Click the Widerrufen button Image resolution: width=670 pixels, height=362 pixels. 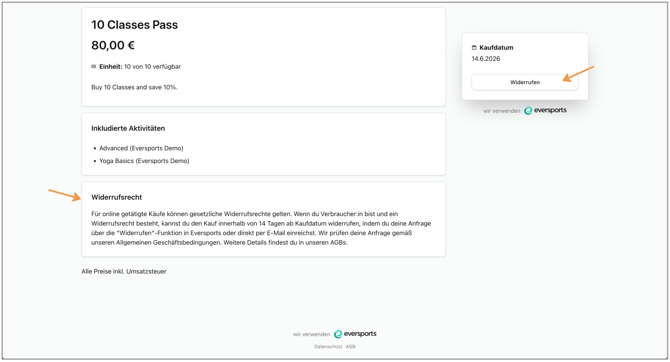coord(525,82)
